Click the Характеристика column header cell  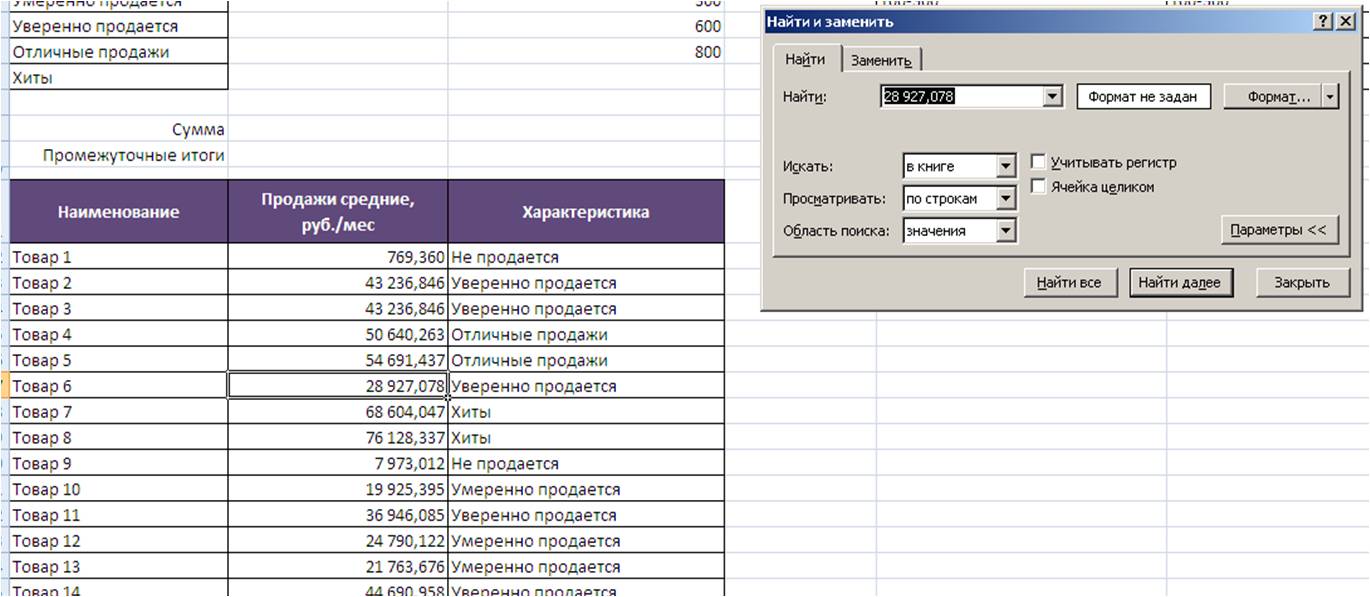585,212
